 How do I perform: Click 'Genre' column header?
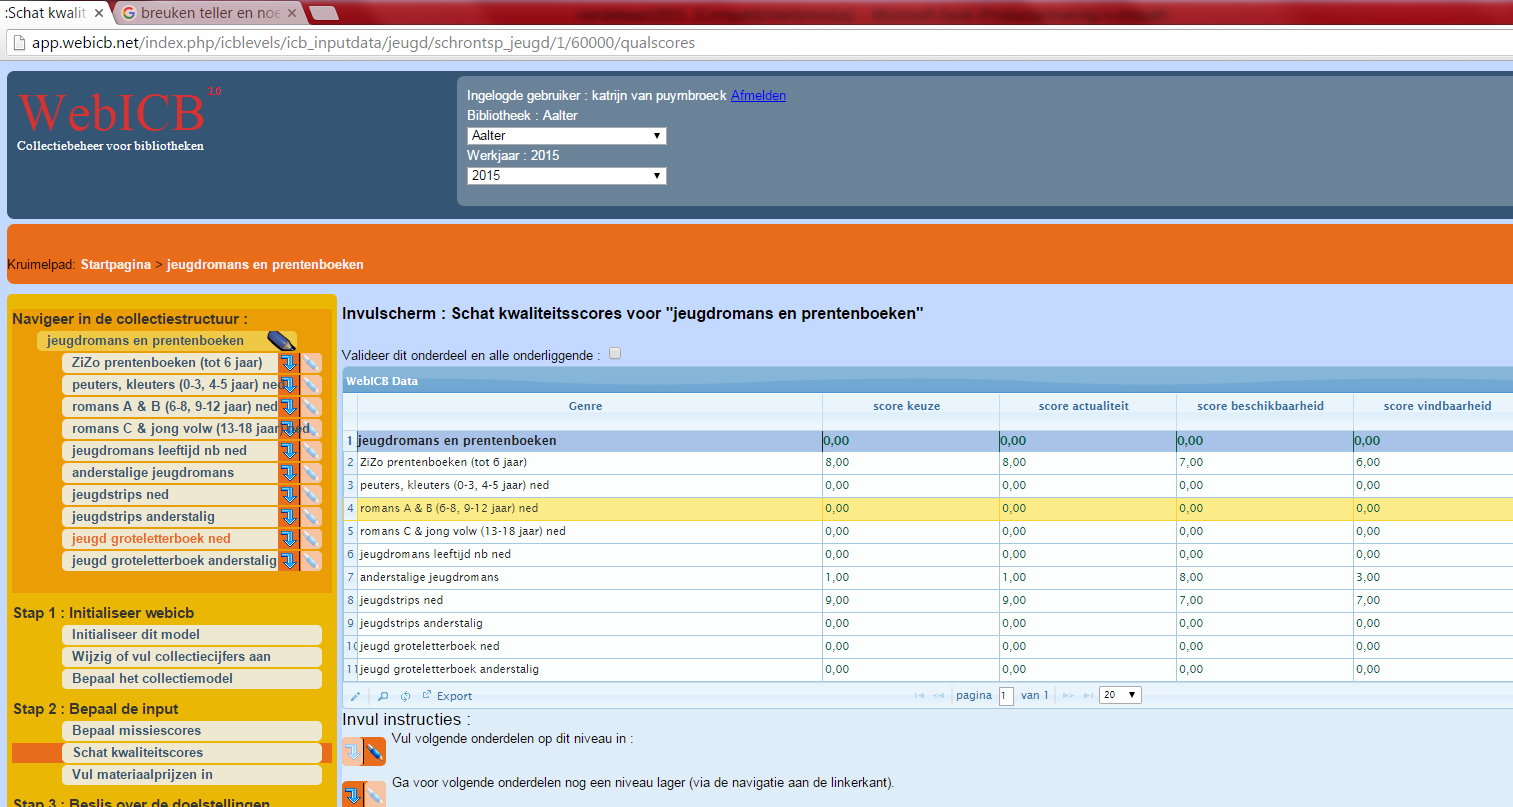[x=589, y=406]
